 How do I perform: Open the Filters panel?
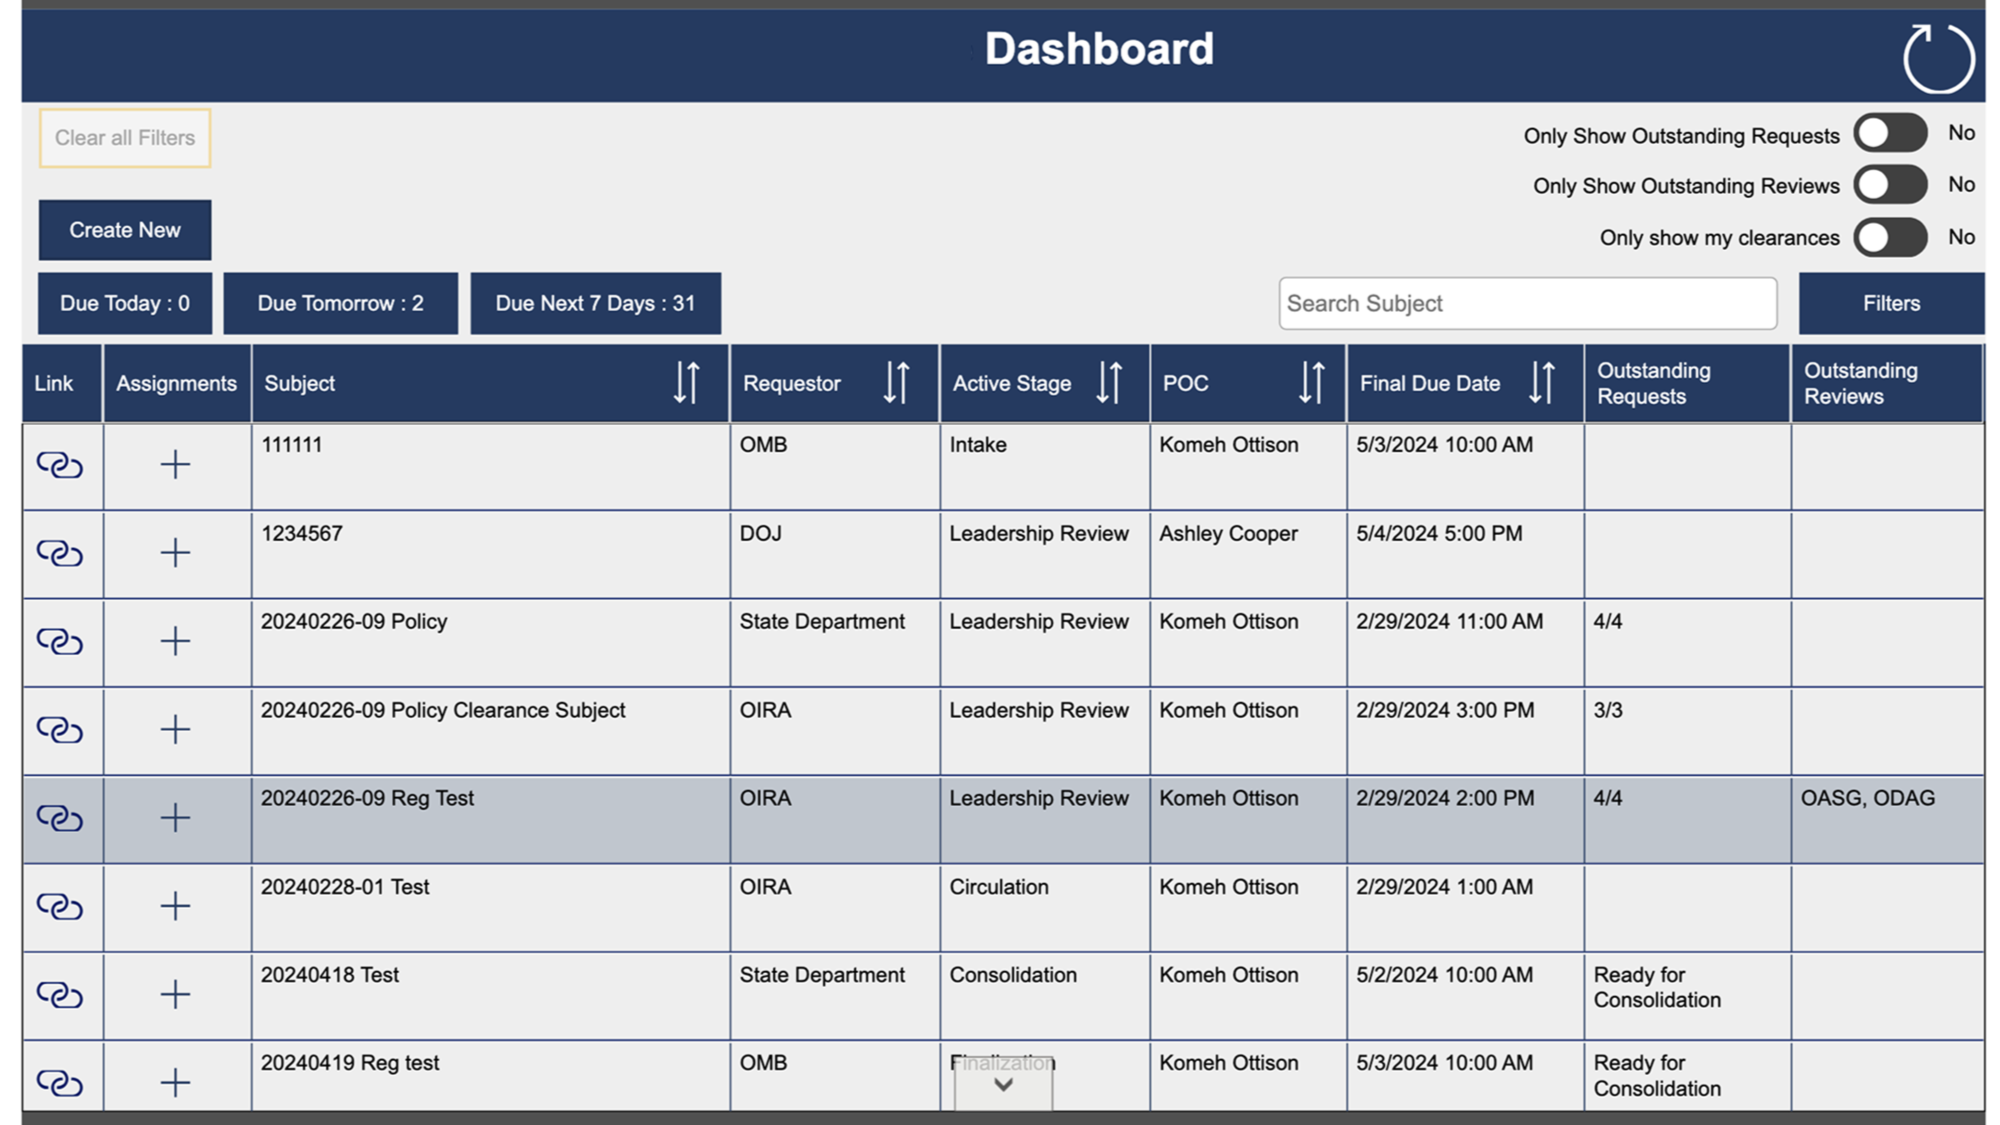1890,303
